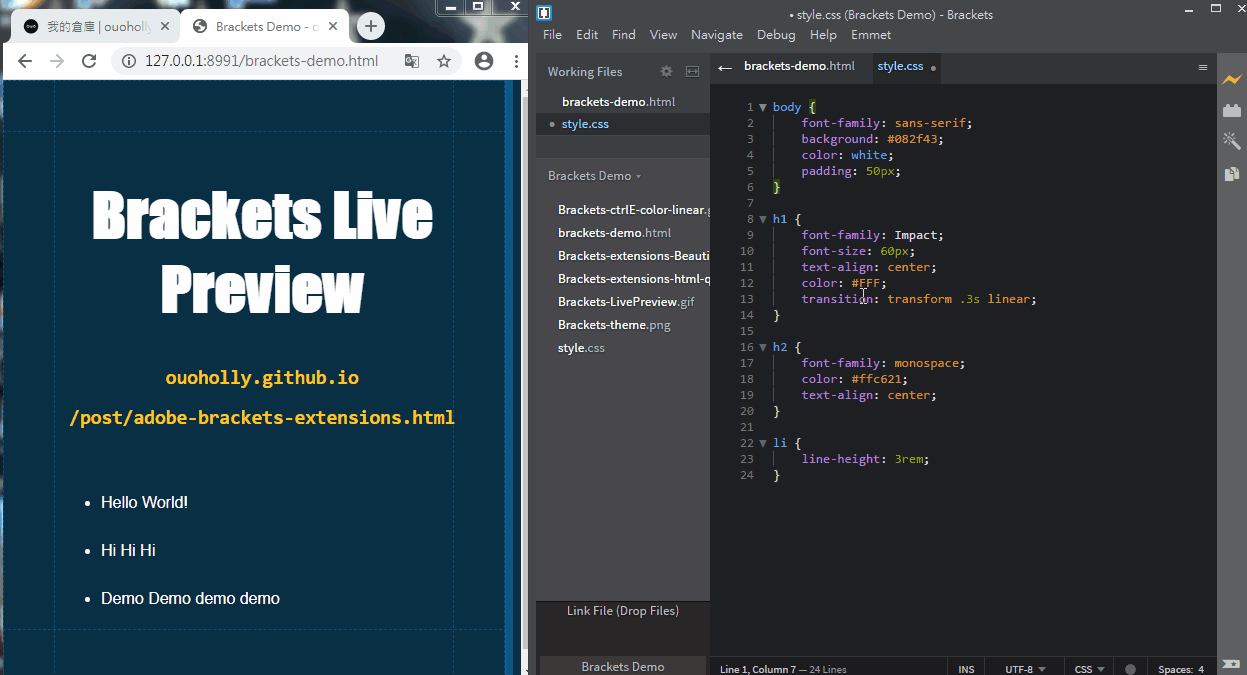The width and height of the screenshot is (1247, 675).
Task: Open Working Files settings gear icon
Action: pos(666,71)
